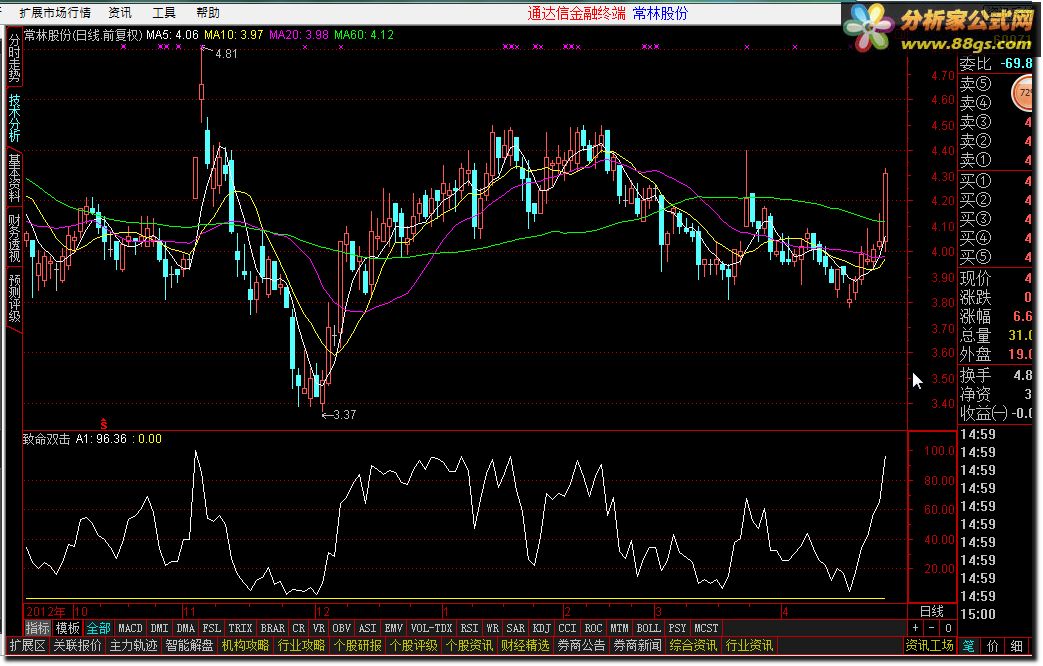This screenshot has width=1043, height=666.
Task: Click the 0 reset button
Action: click(x=948, y=628)
